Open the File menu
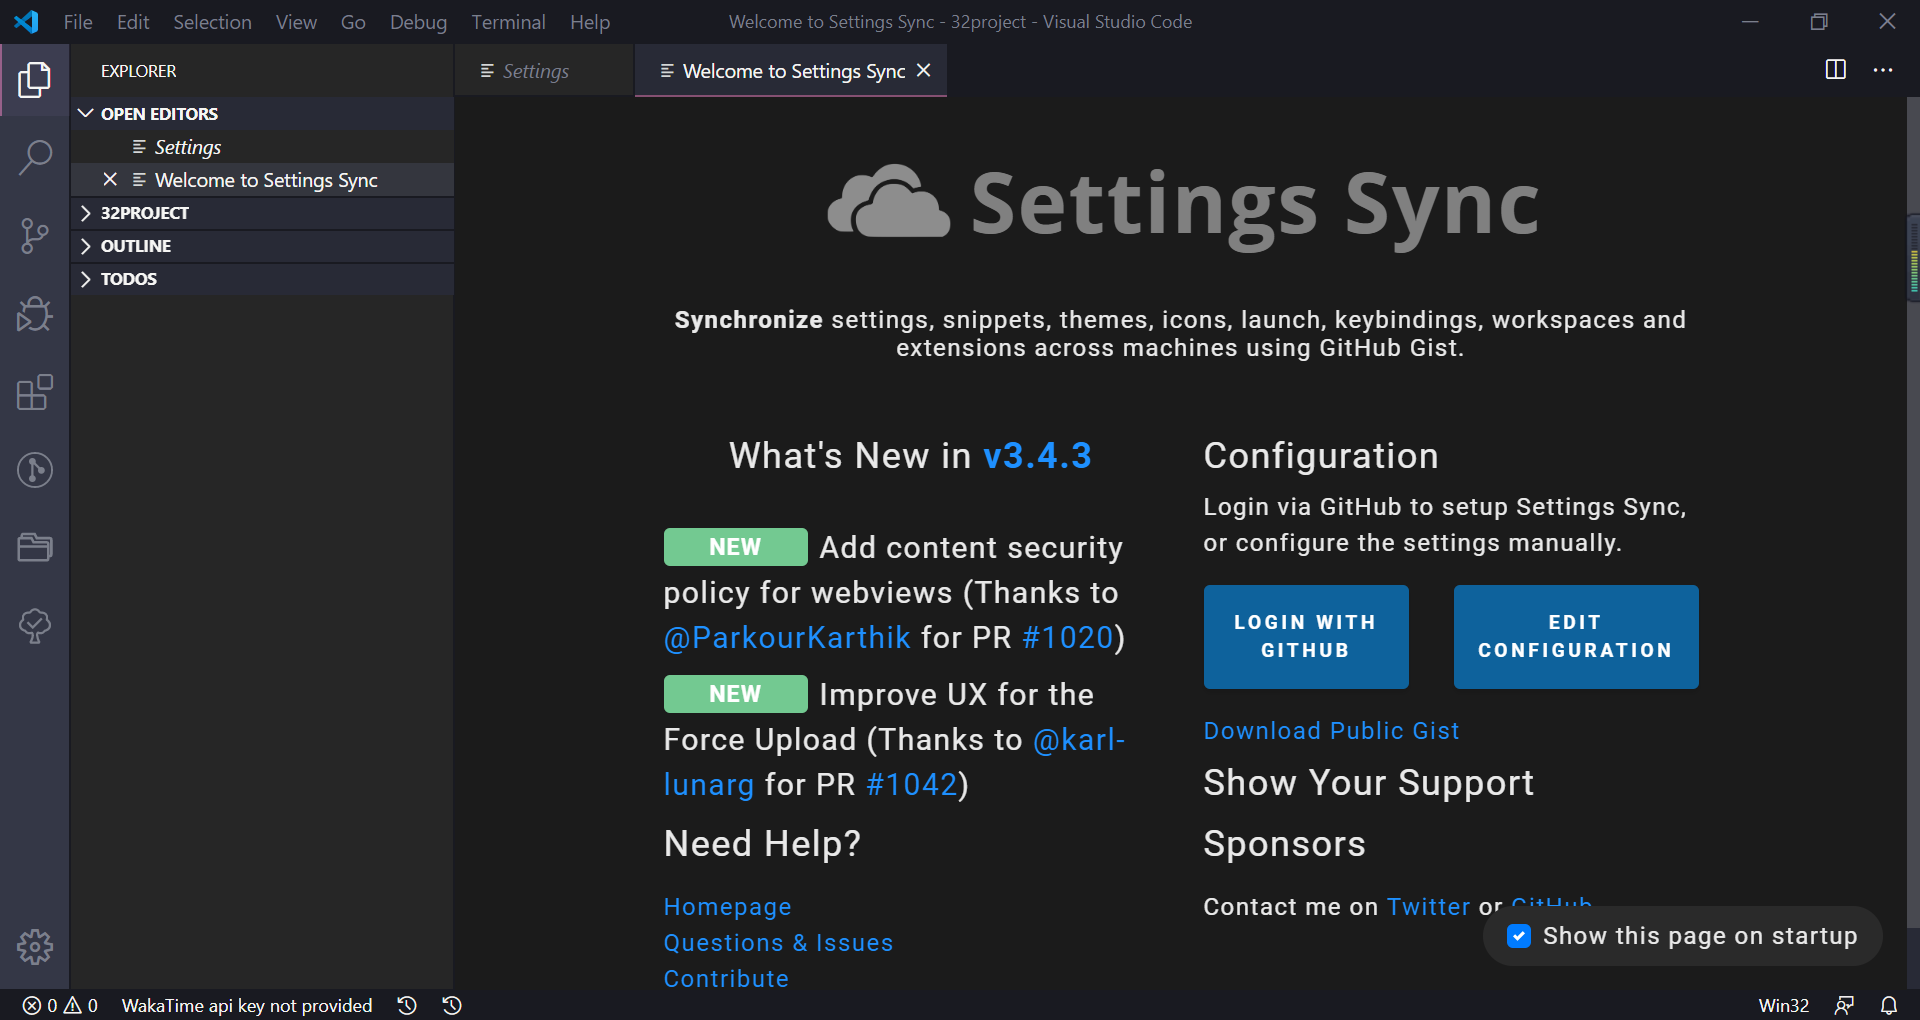 pyautogui.click(x=78, y=21)
